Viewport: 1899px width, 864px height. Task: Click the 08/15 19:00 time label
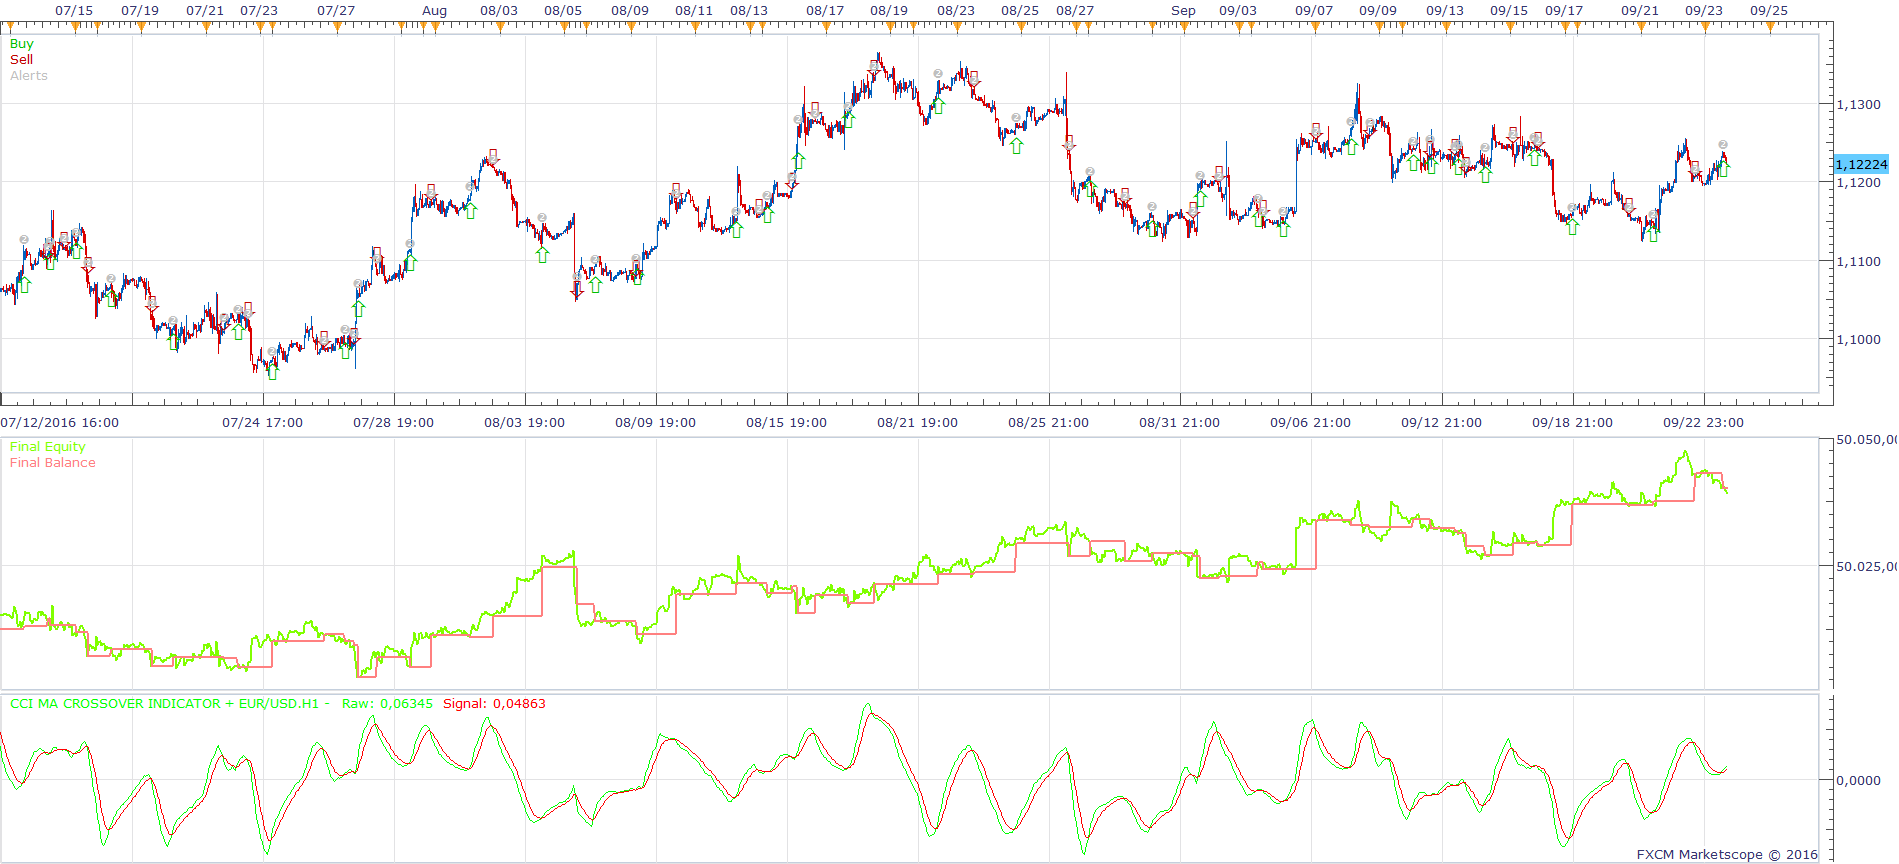click(786, 423)
